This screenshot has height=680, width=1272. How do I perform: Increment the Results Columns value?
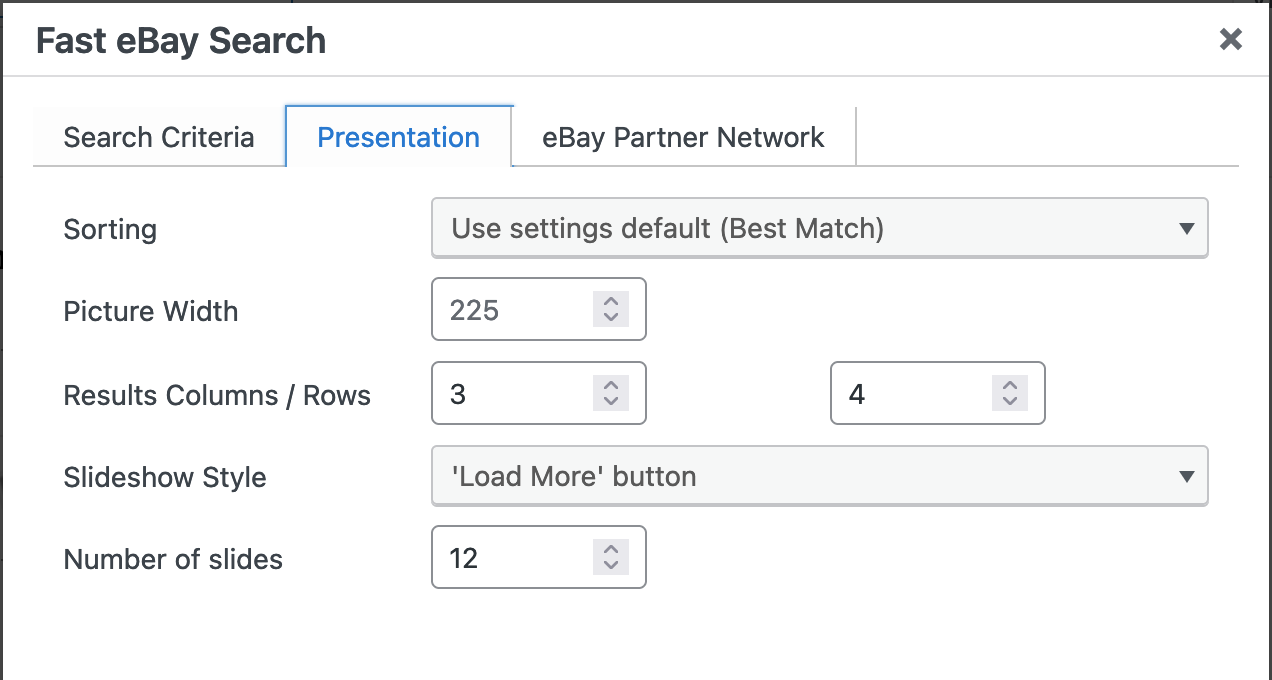[610, 385]
